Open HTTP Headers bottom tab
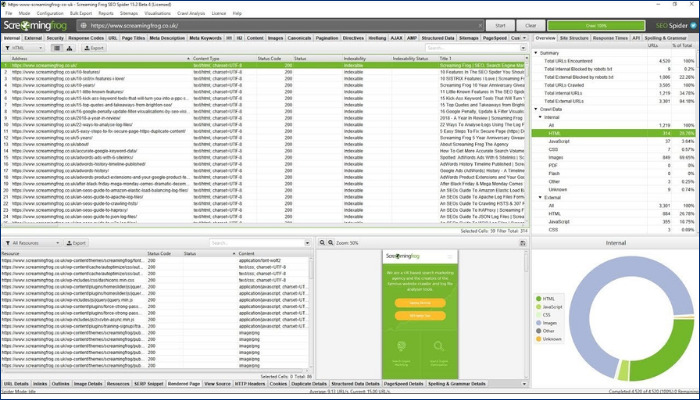The height and width of the screenshot is (400, 700). click(x=250, y=383)
